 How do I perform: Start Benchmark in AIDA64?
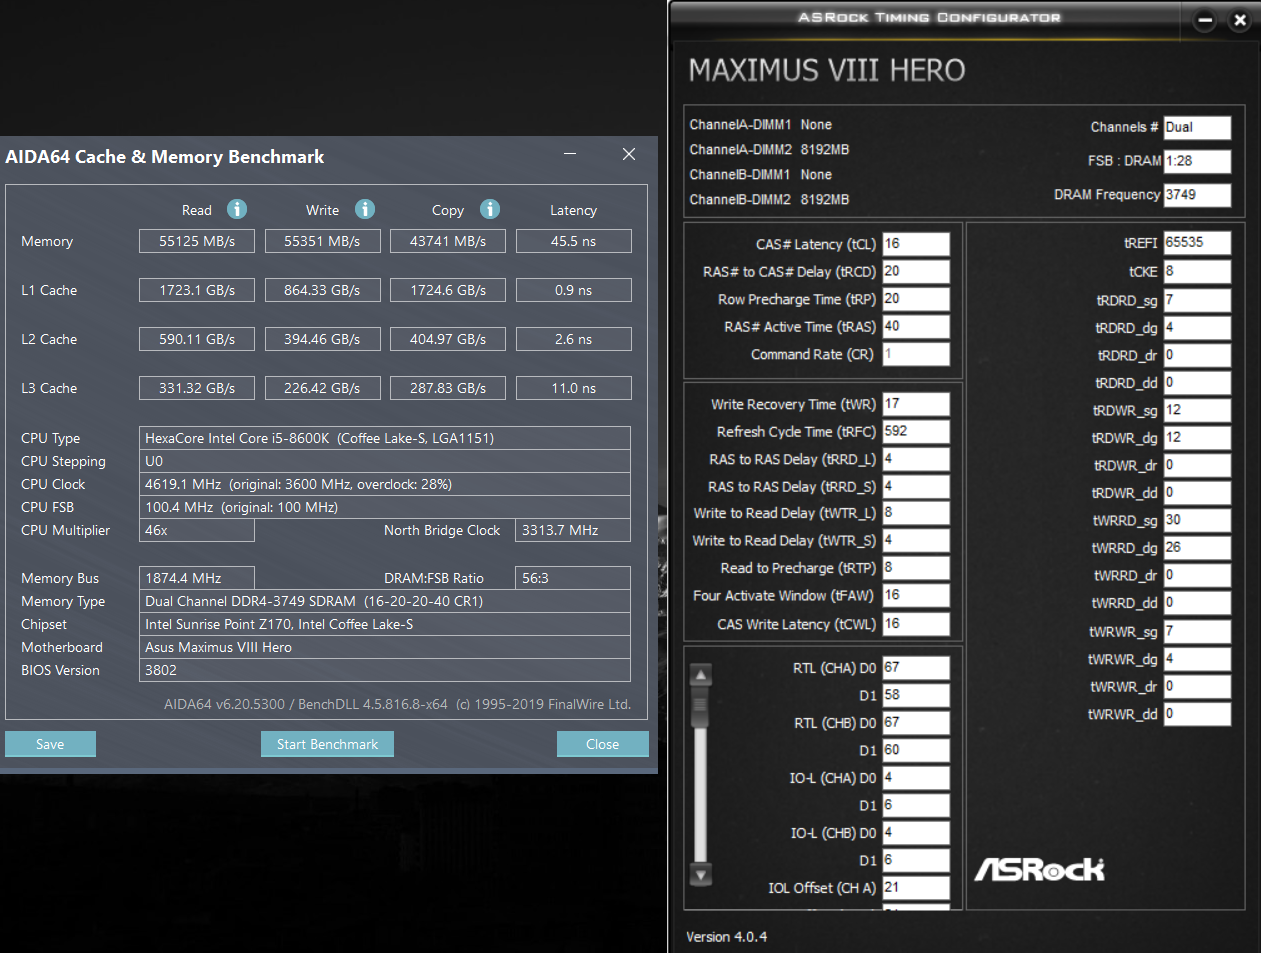pos(327,744)
